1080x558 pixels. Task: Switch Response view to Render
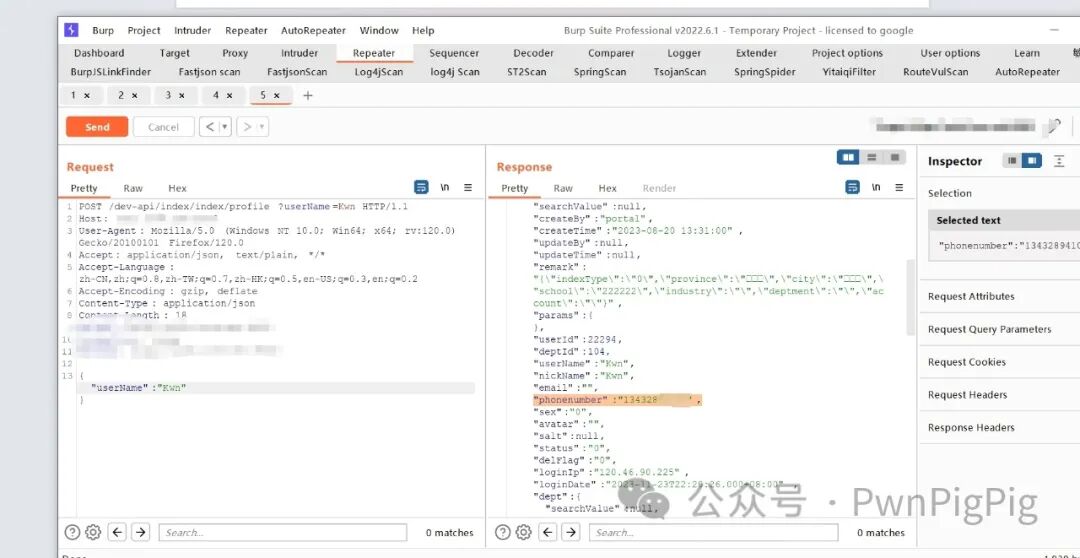(659, 188)
